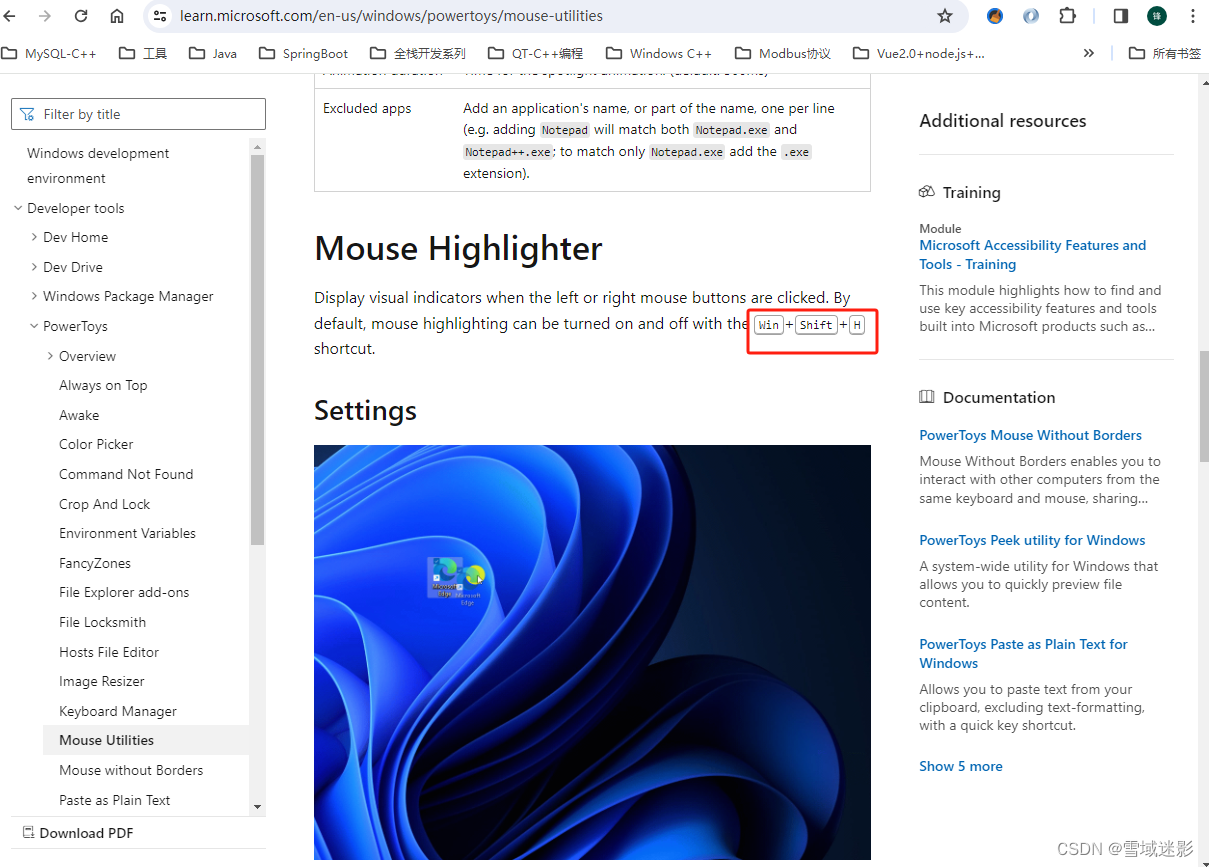Click the Show 5 more link
Screen dimensions: 1209x867
pyautogui.click(x=960, y=766)
